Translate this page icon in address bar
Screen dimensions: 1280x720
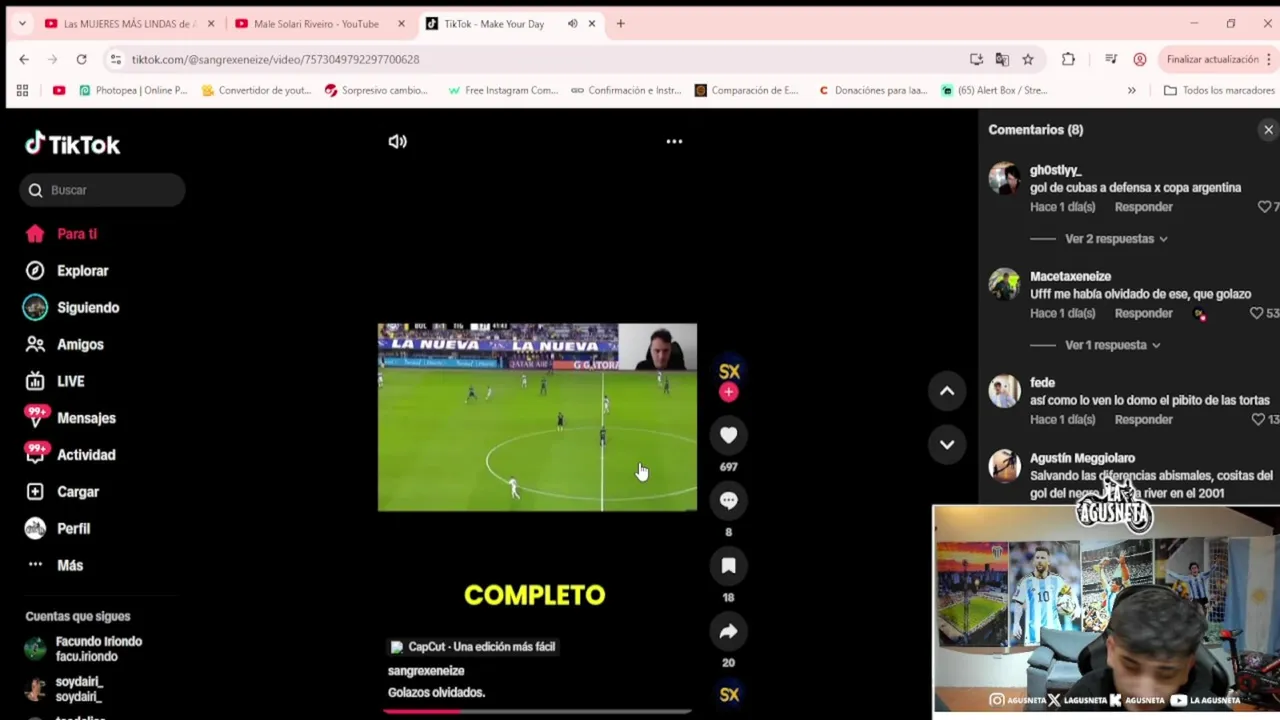coord(1002,60)
